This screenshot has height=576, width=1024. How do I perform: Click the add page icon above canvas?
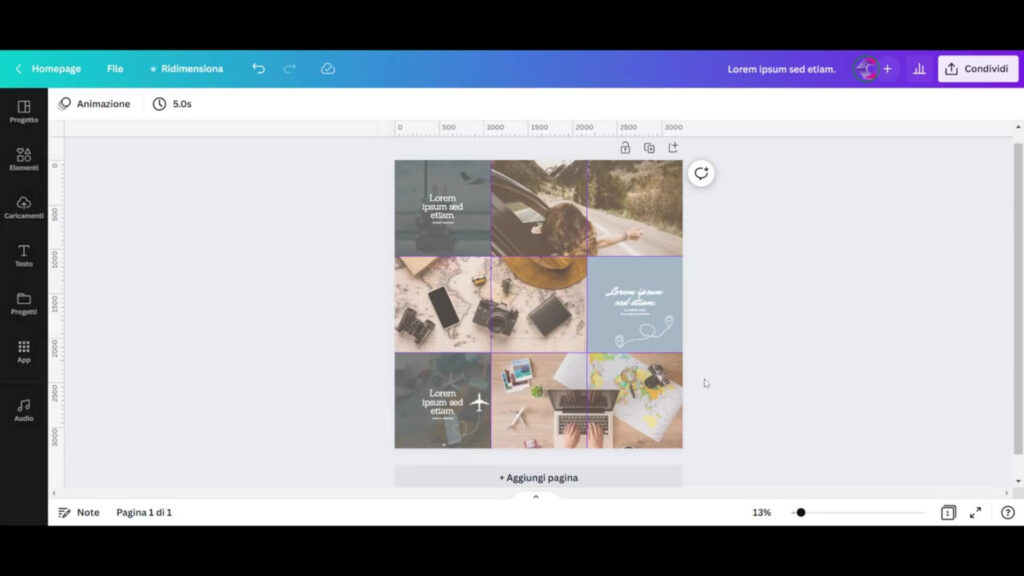(x=673, y=148)
